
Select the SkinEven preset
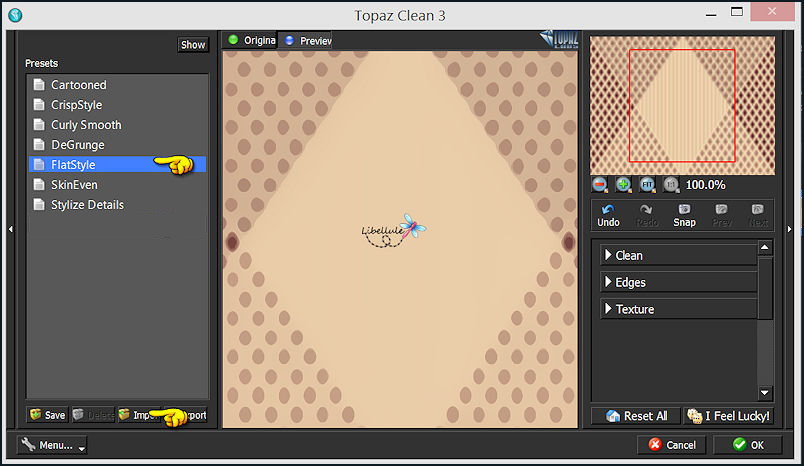coord(117,185)
